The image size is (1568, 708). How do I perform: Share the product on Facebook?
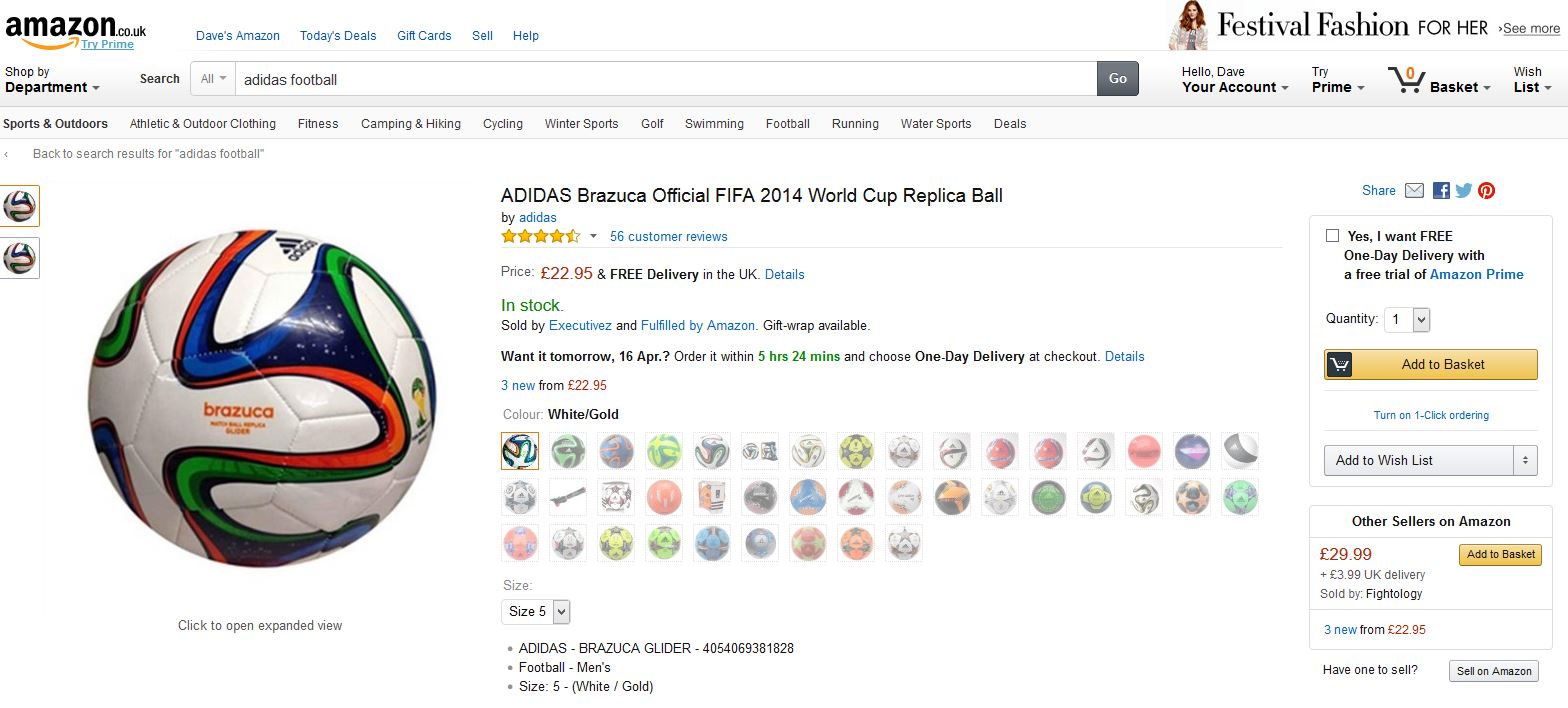coord(1441,190)
